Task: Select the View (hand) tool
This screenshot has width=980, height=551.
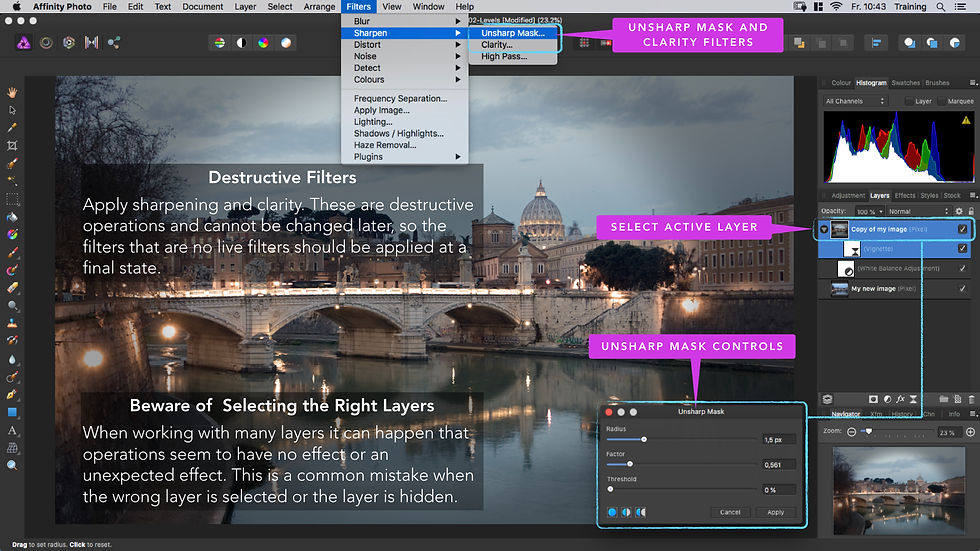Action: click(x=12, y=92)
